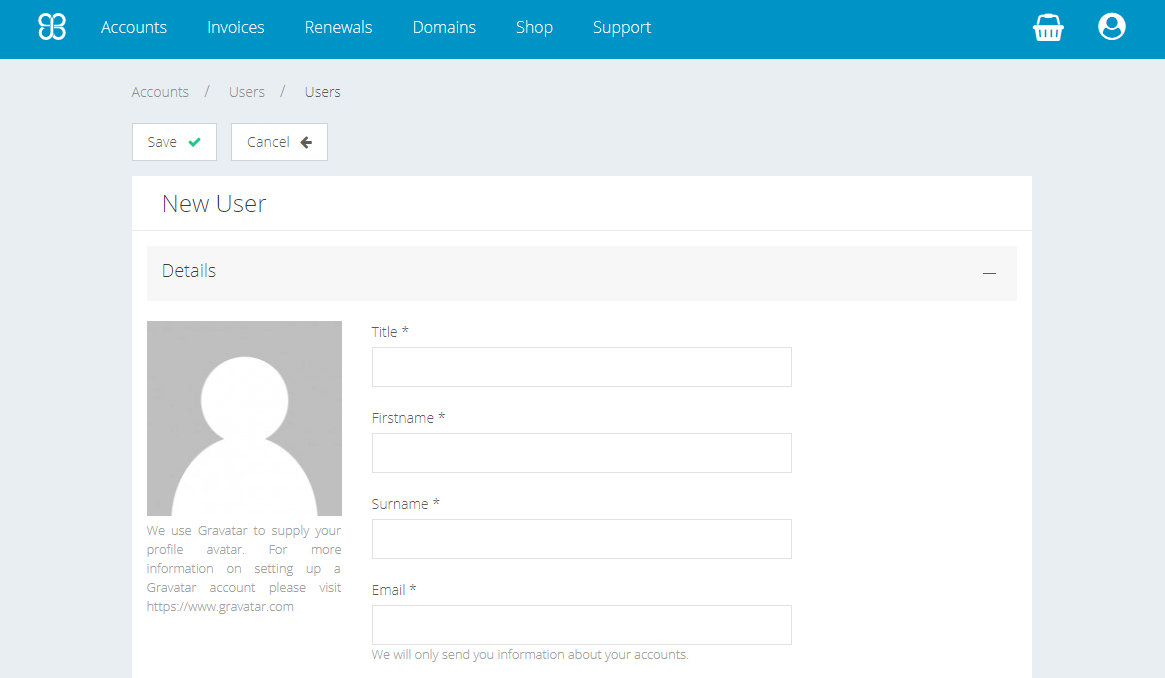1165x678 pixels.
Task: Click the back arrow on Cancel
Action: coord(306,142)
